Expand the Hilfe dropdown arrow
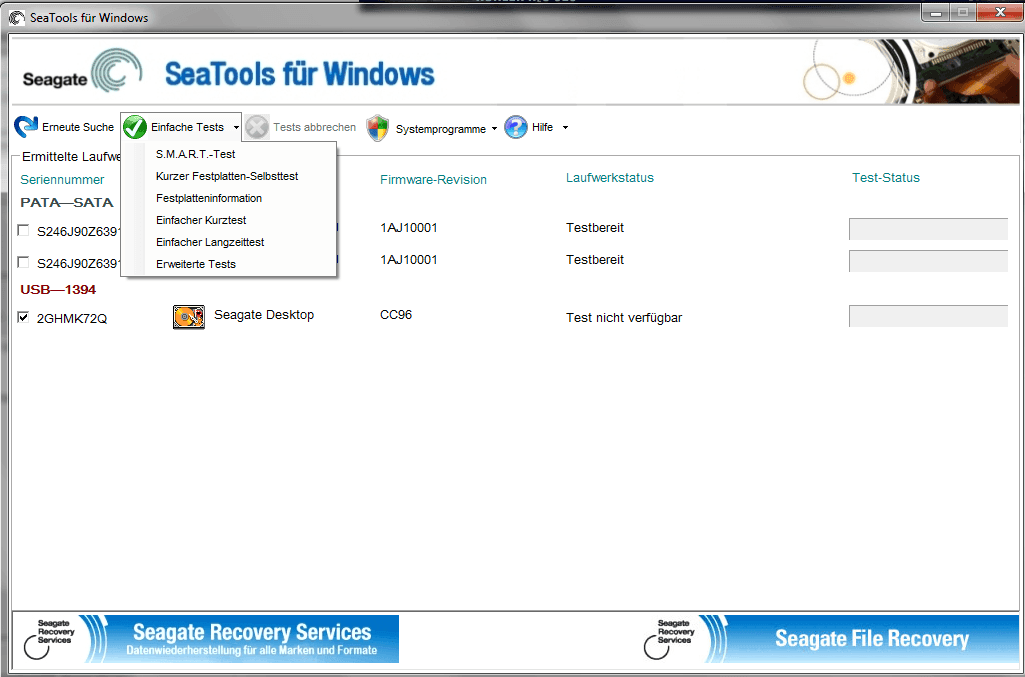Screen dimensions: 1025x677 click(565, 127)
